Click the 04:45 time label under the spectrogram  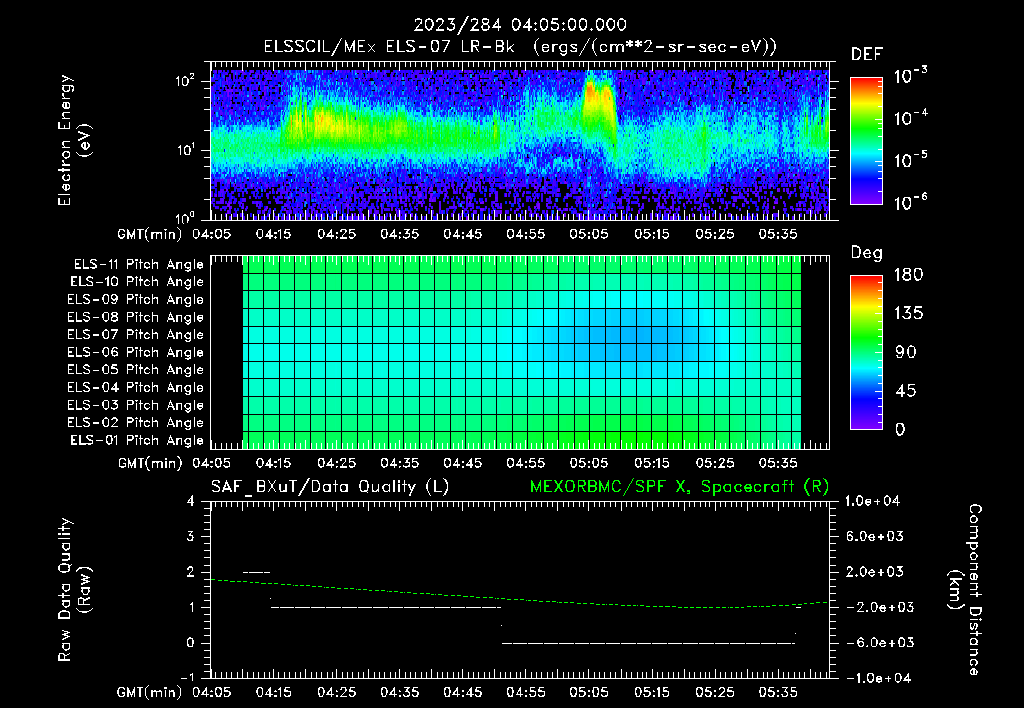click(x=463, y=234)
